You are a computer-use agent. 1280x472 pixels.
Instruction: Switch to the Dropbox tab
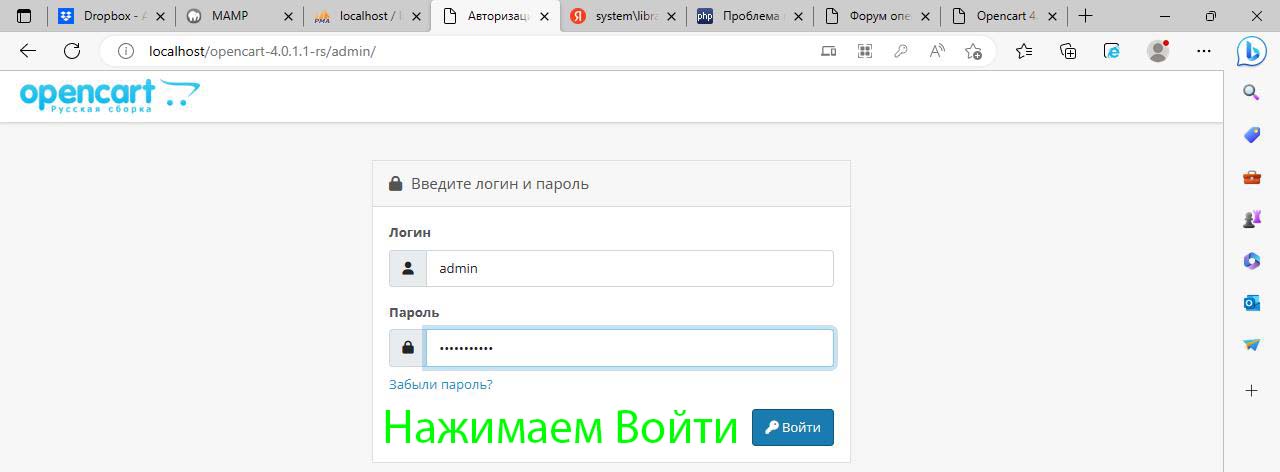[110, 16]
